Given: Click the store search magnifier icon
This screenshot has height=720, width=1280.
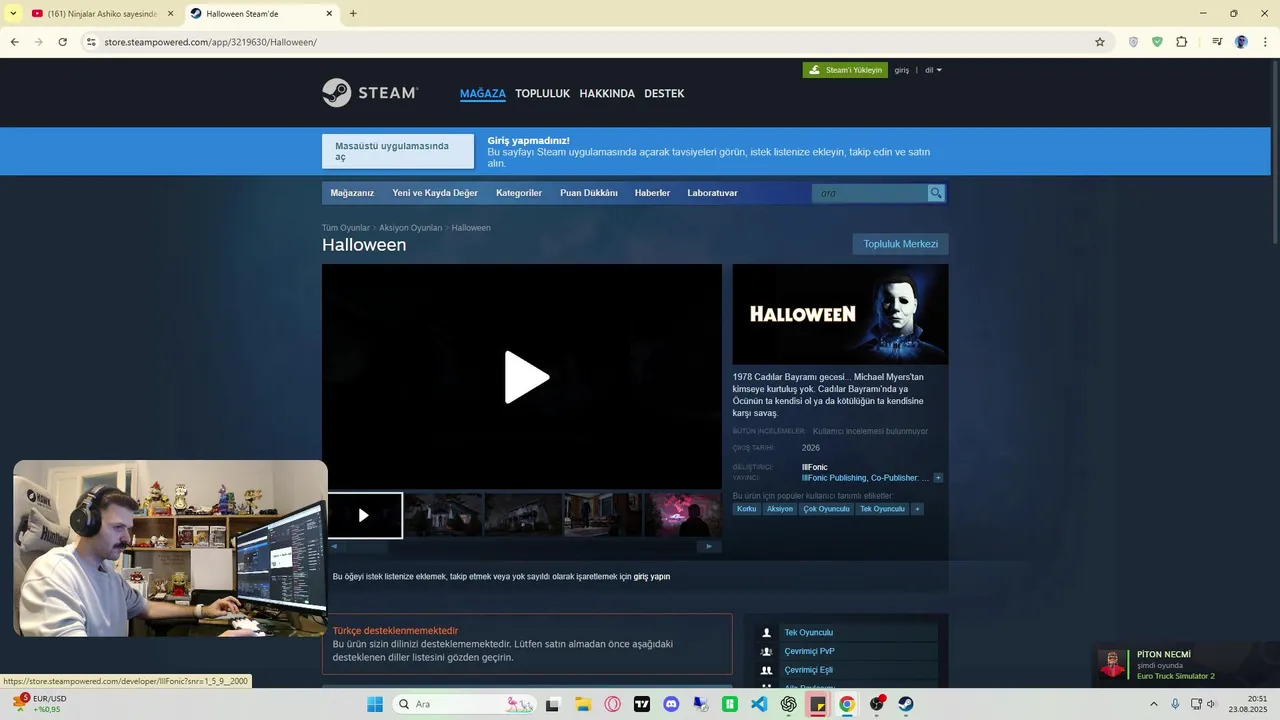Looking at the screenshot, I should [x=936, y=193].
